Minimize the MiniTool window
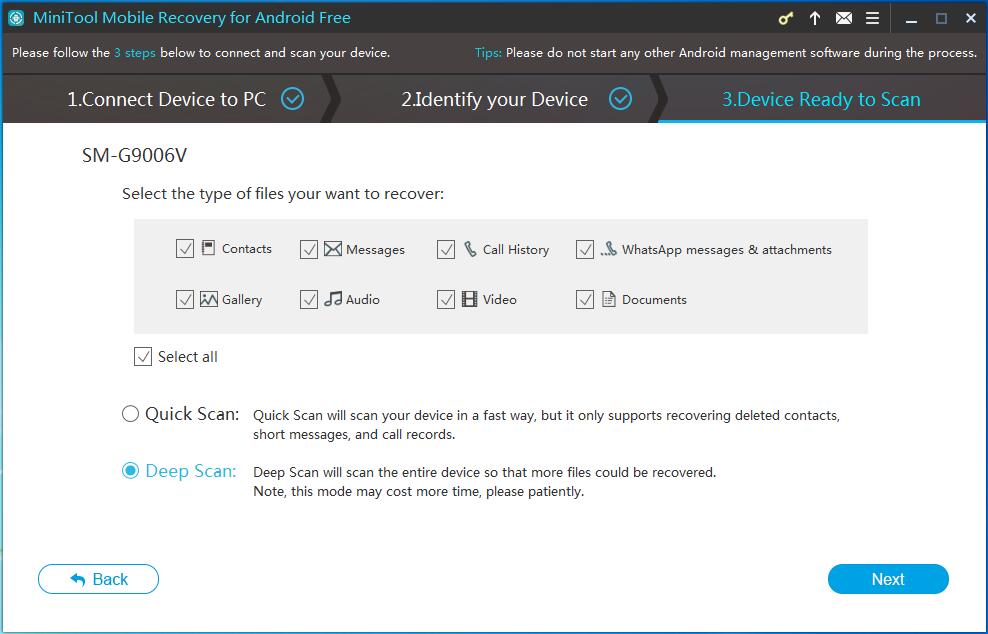The width and height of the screenshot is (988, 634). [911, 19]
